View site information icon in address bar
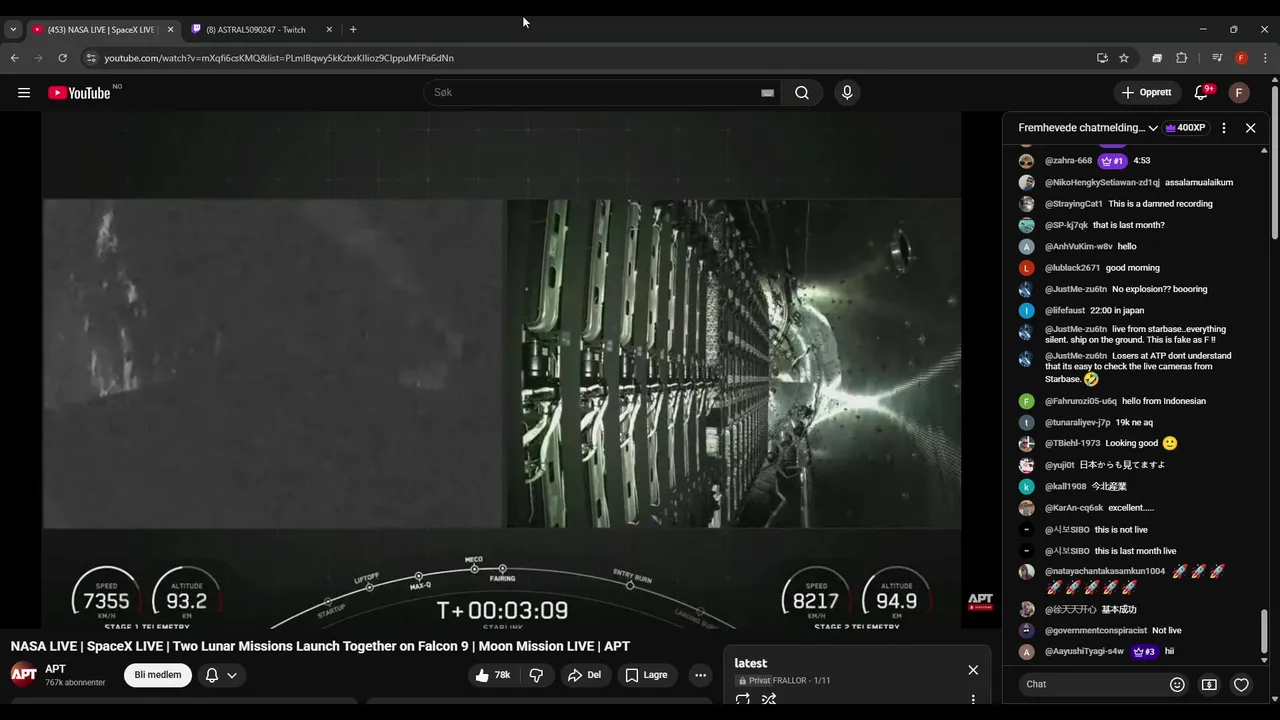This screenshot has height=720, width=1280. click(91, 58)
